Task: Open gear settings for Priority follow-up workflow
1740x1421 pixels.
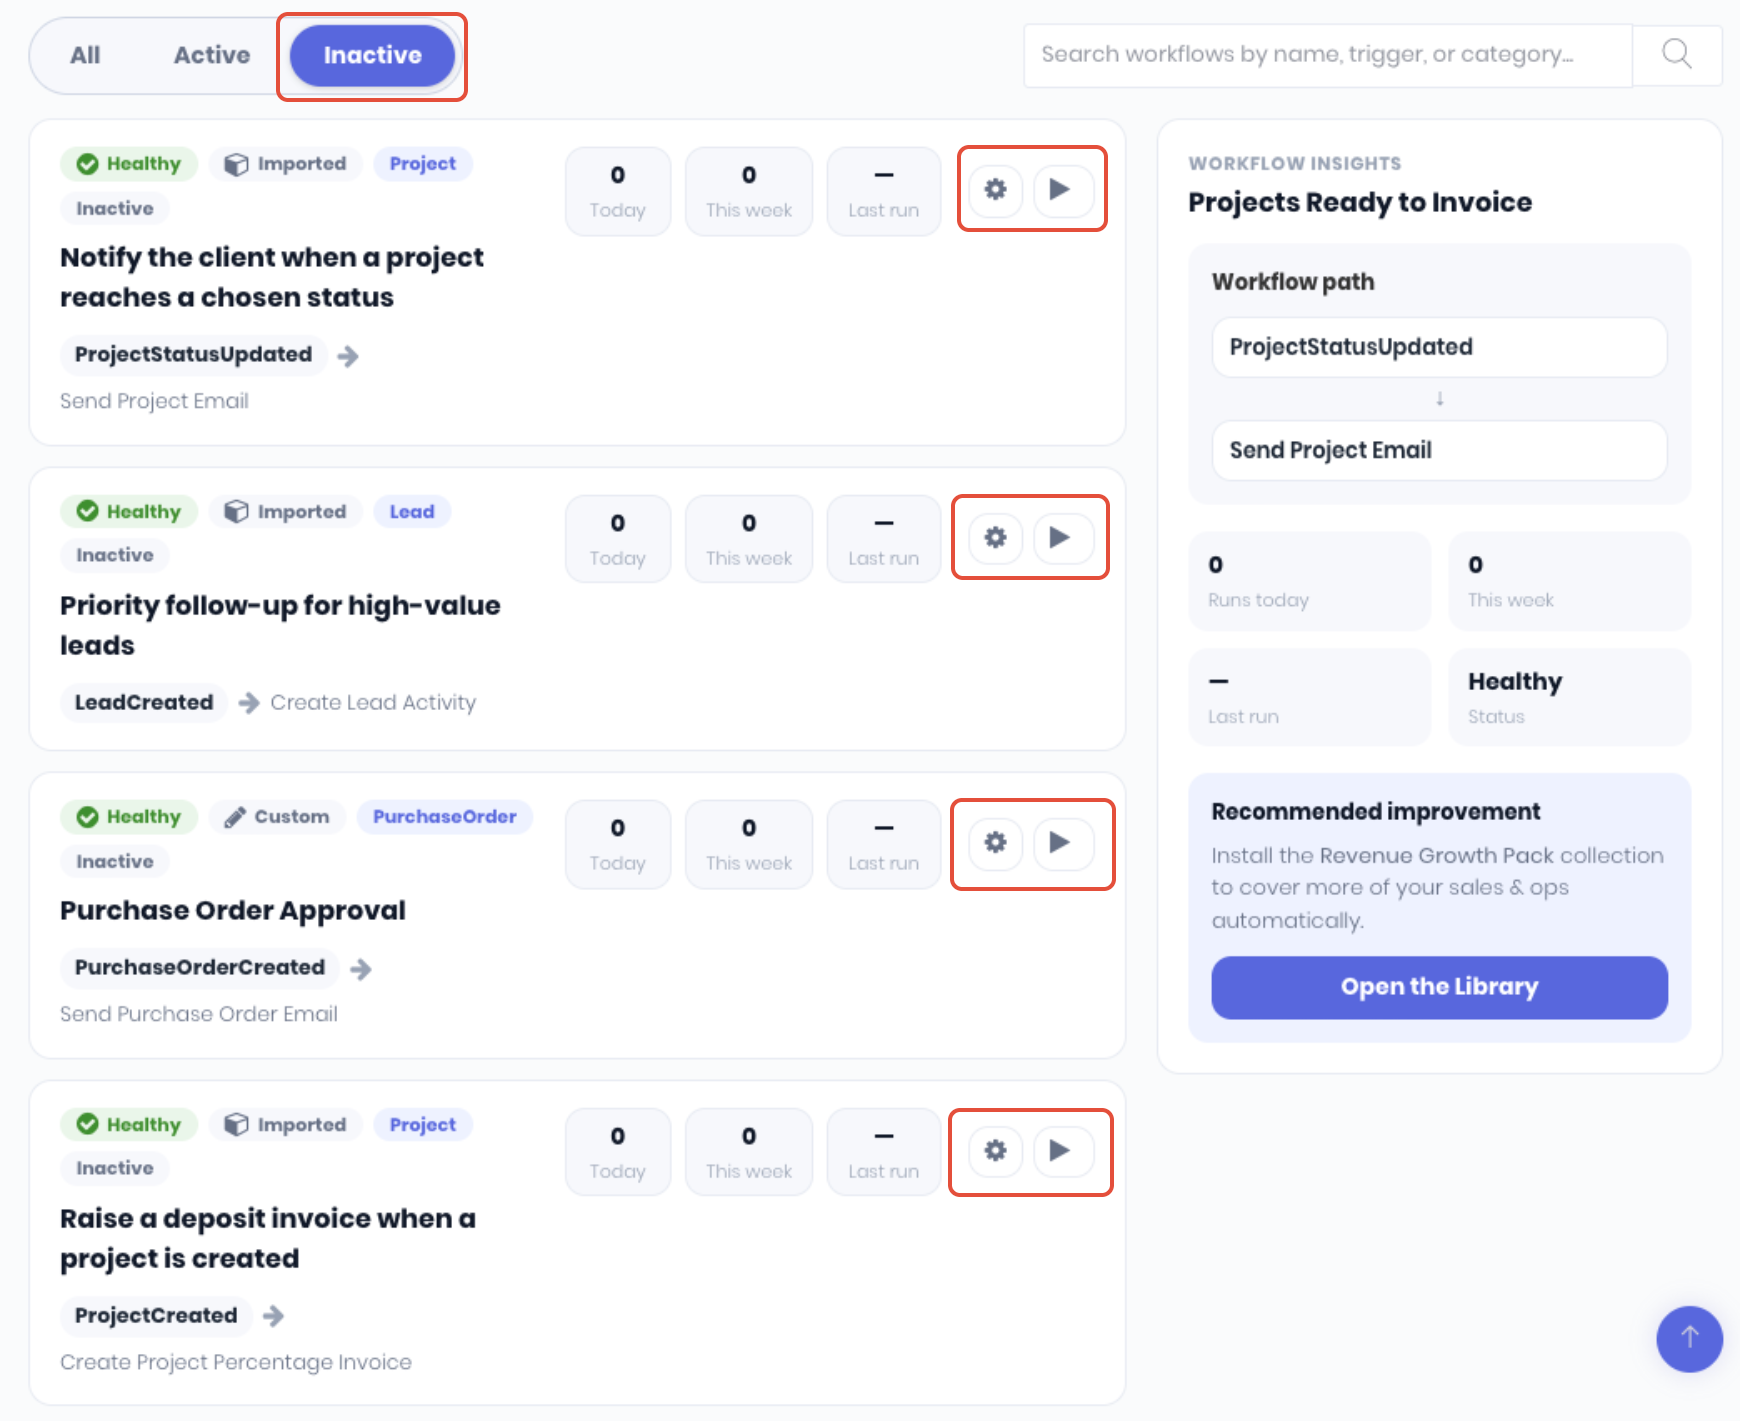Action: (995, 537)
